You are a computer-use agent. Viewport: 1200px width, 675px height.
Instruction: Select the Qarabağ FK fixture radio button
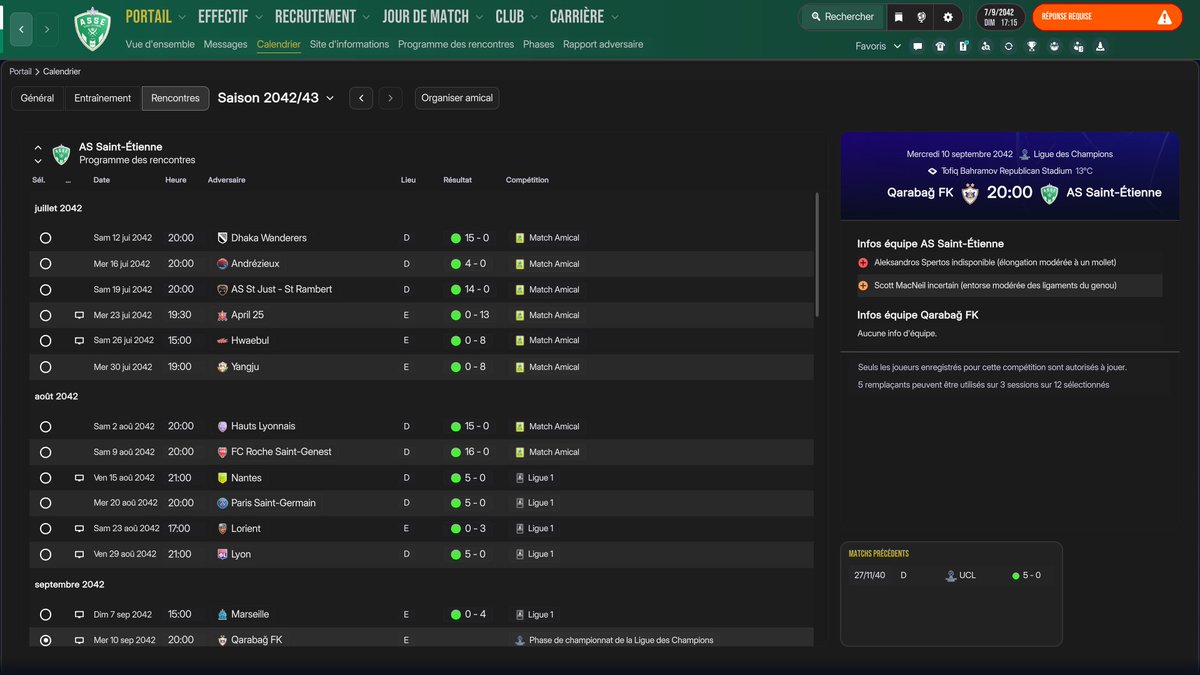45,640
